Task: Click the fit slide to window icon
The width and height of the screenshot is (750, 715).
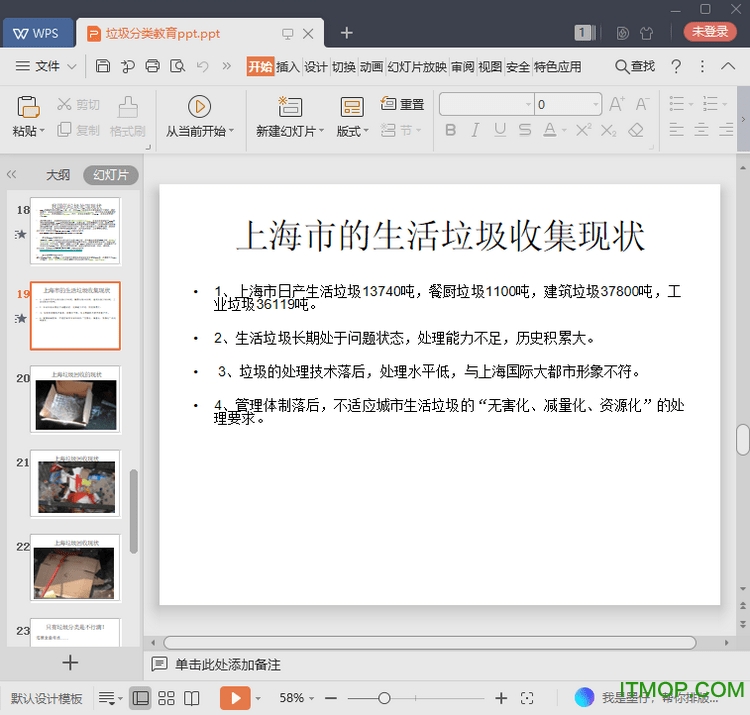Action: pos(527,698)
